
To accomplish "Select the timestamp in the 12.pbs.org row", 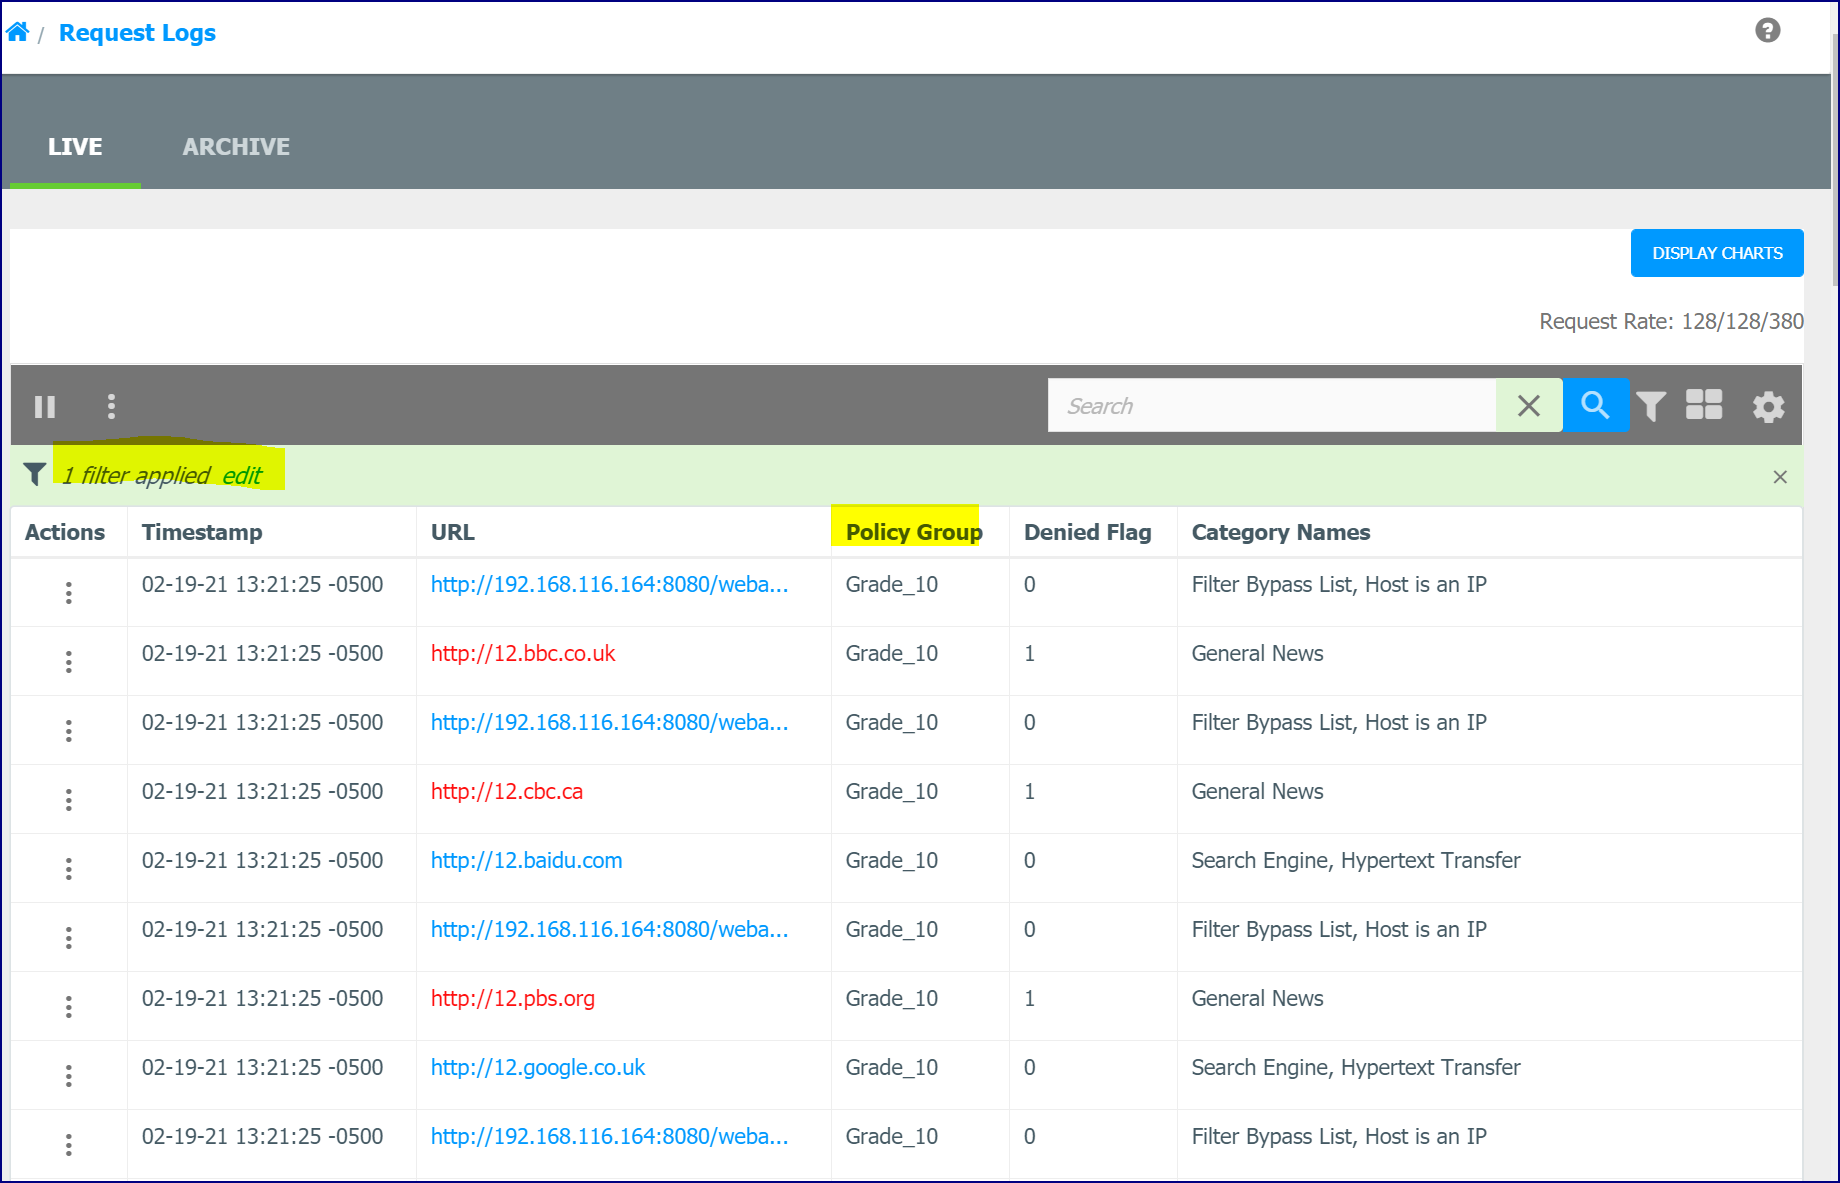I will point(263,999).
